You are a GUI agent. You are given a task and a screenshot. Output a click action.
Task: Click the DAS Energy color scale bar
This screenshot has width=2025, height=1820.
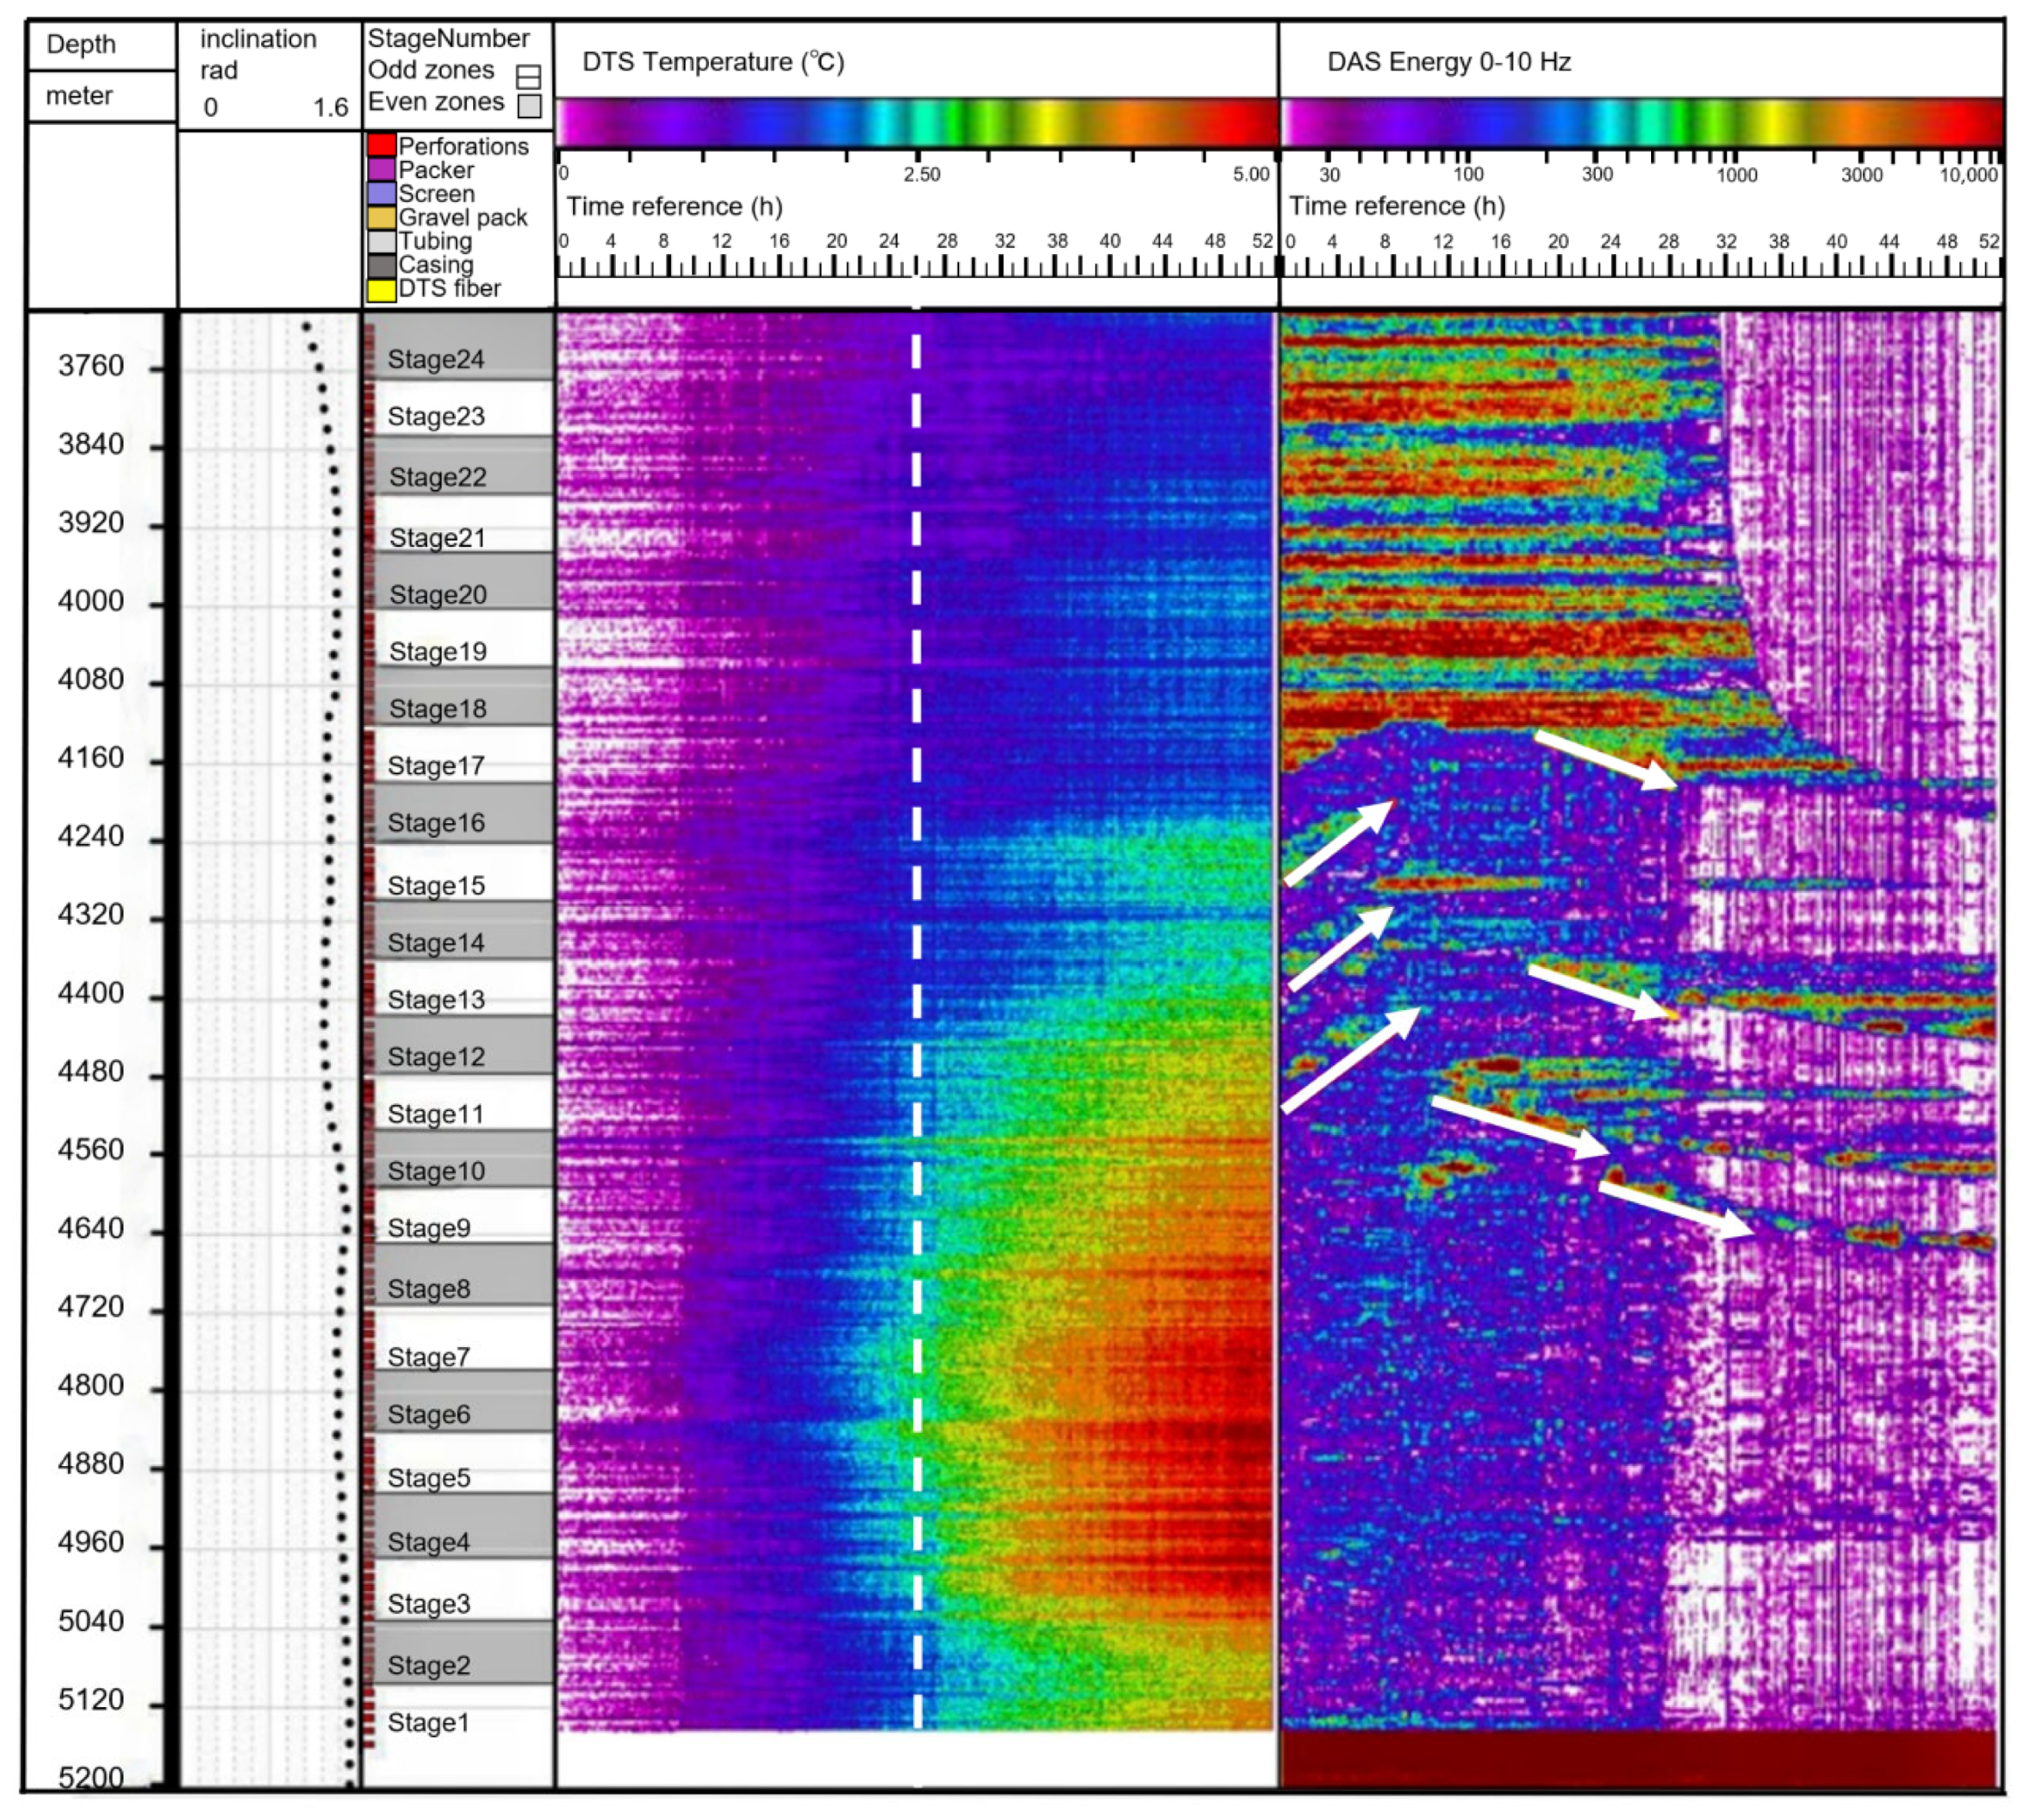(x=1641, y=124)
